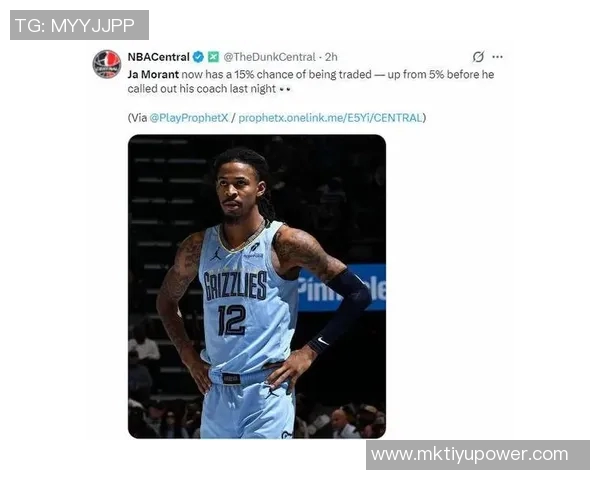600x480 pixels.
Task: Open the @PlayProphetX mention
Action: 189,118
